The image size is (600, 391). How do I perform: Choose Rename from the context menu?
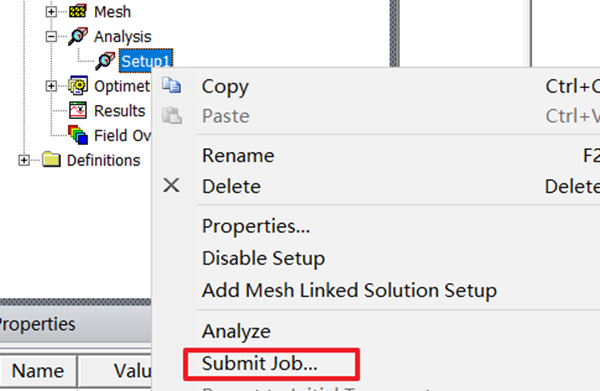[238, 156]
